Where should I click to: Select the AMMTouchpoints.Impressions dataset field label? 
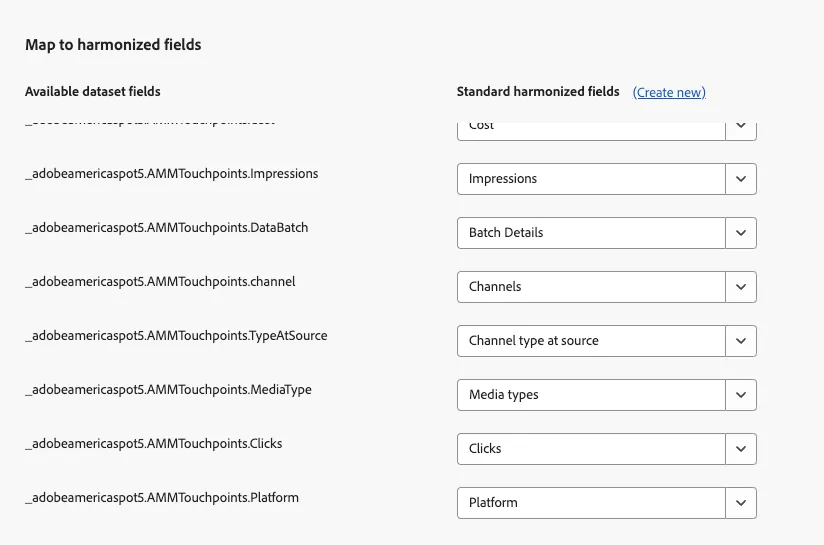pos(172,174)
